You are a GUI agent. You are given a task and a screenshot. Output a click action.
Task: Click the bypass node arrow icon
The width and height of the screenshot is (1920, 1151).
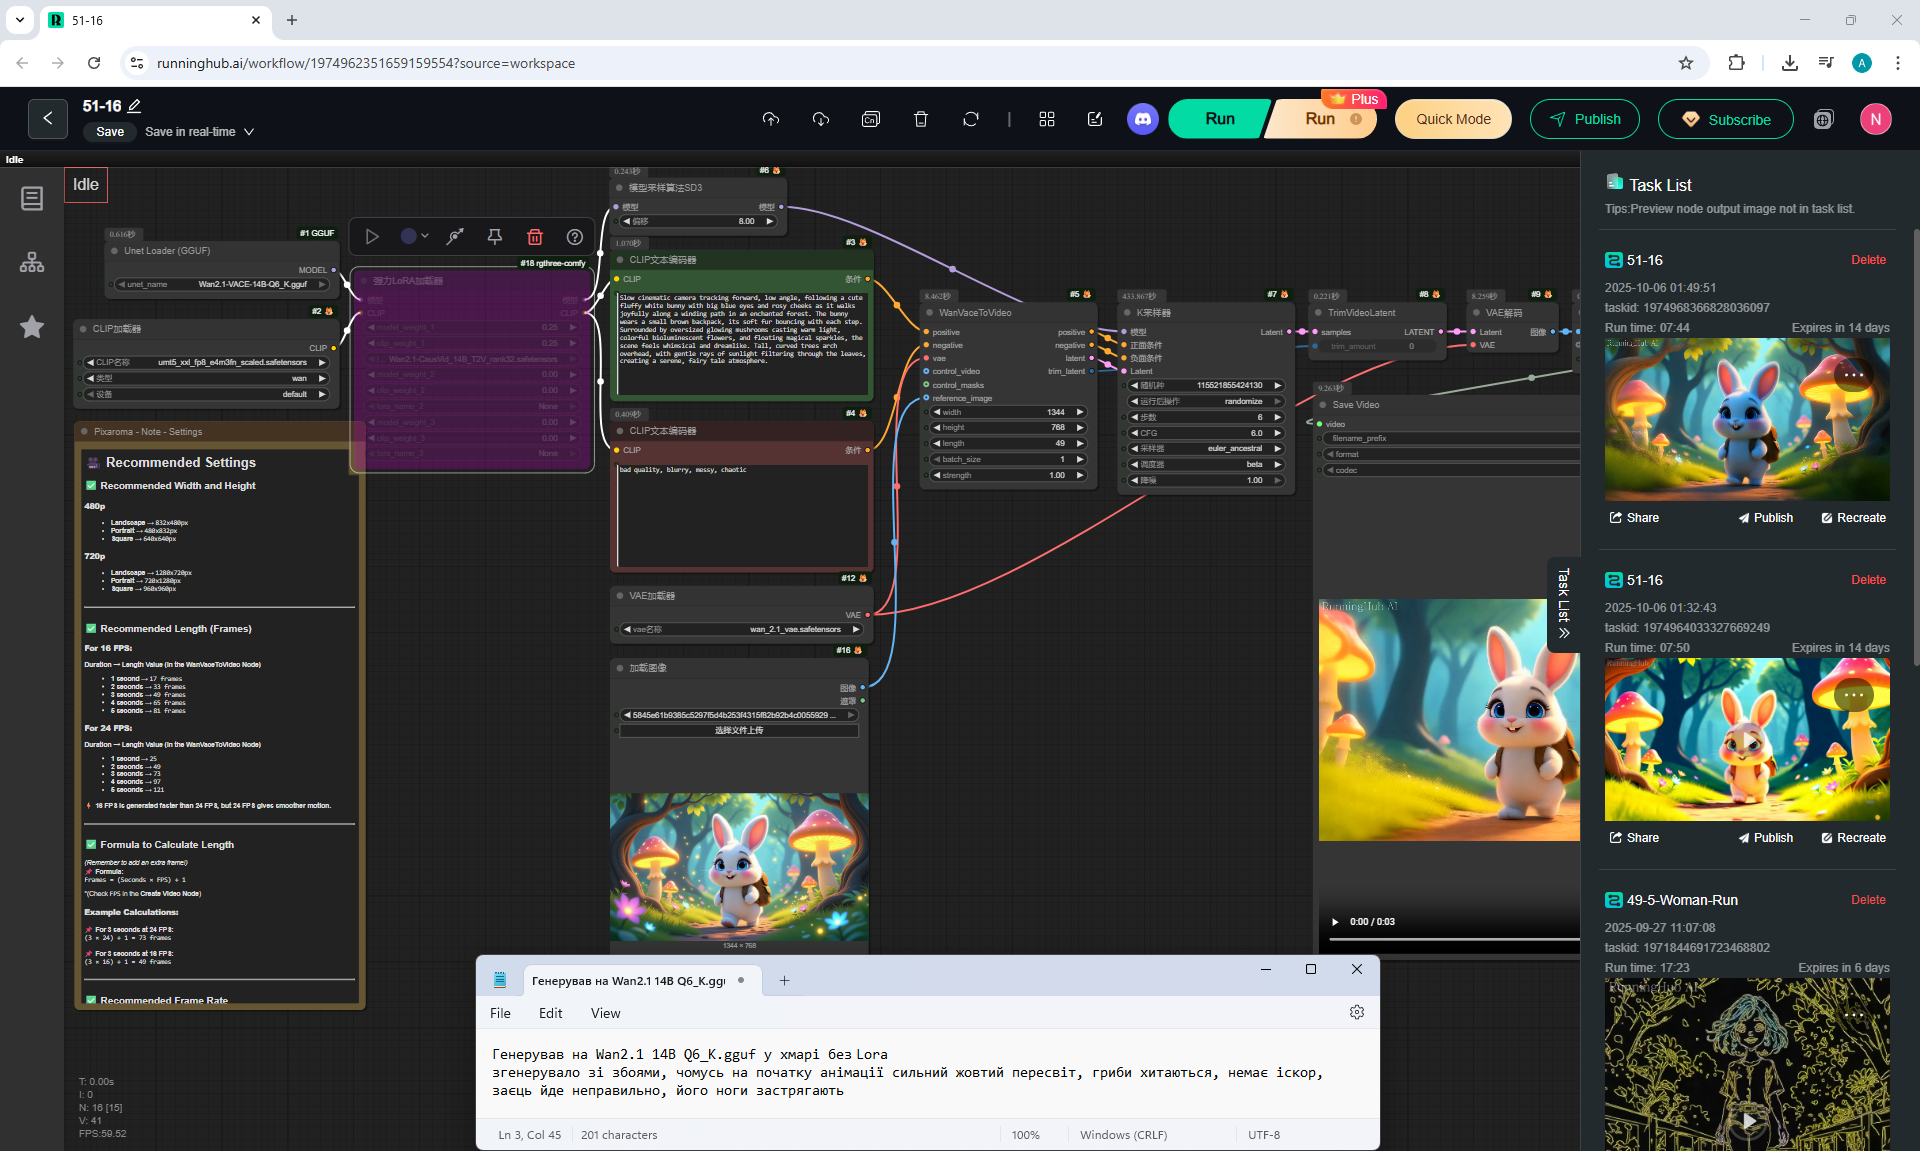coord(455,237)
